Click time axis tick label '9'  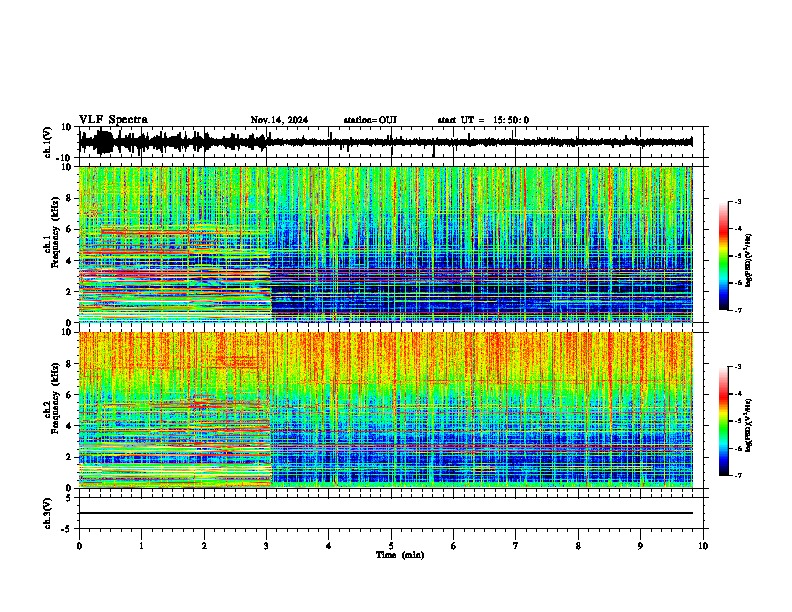click(640, 546)
